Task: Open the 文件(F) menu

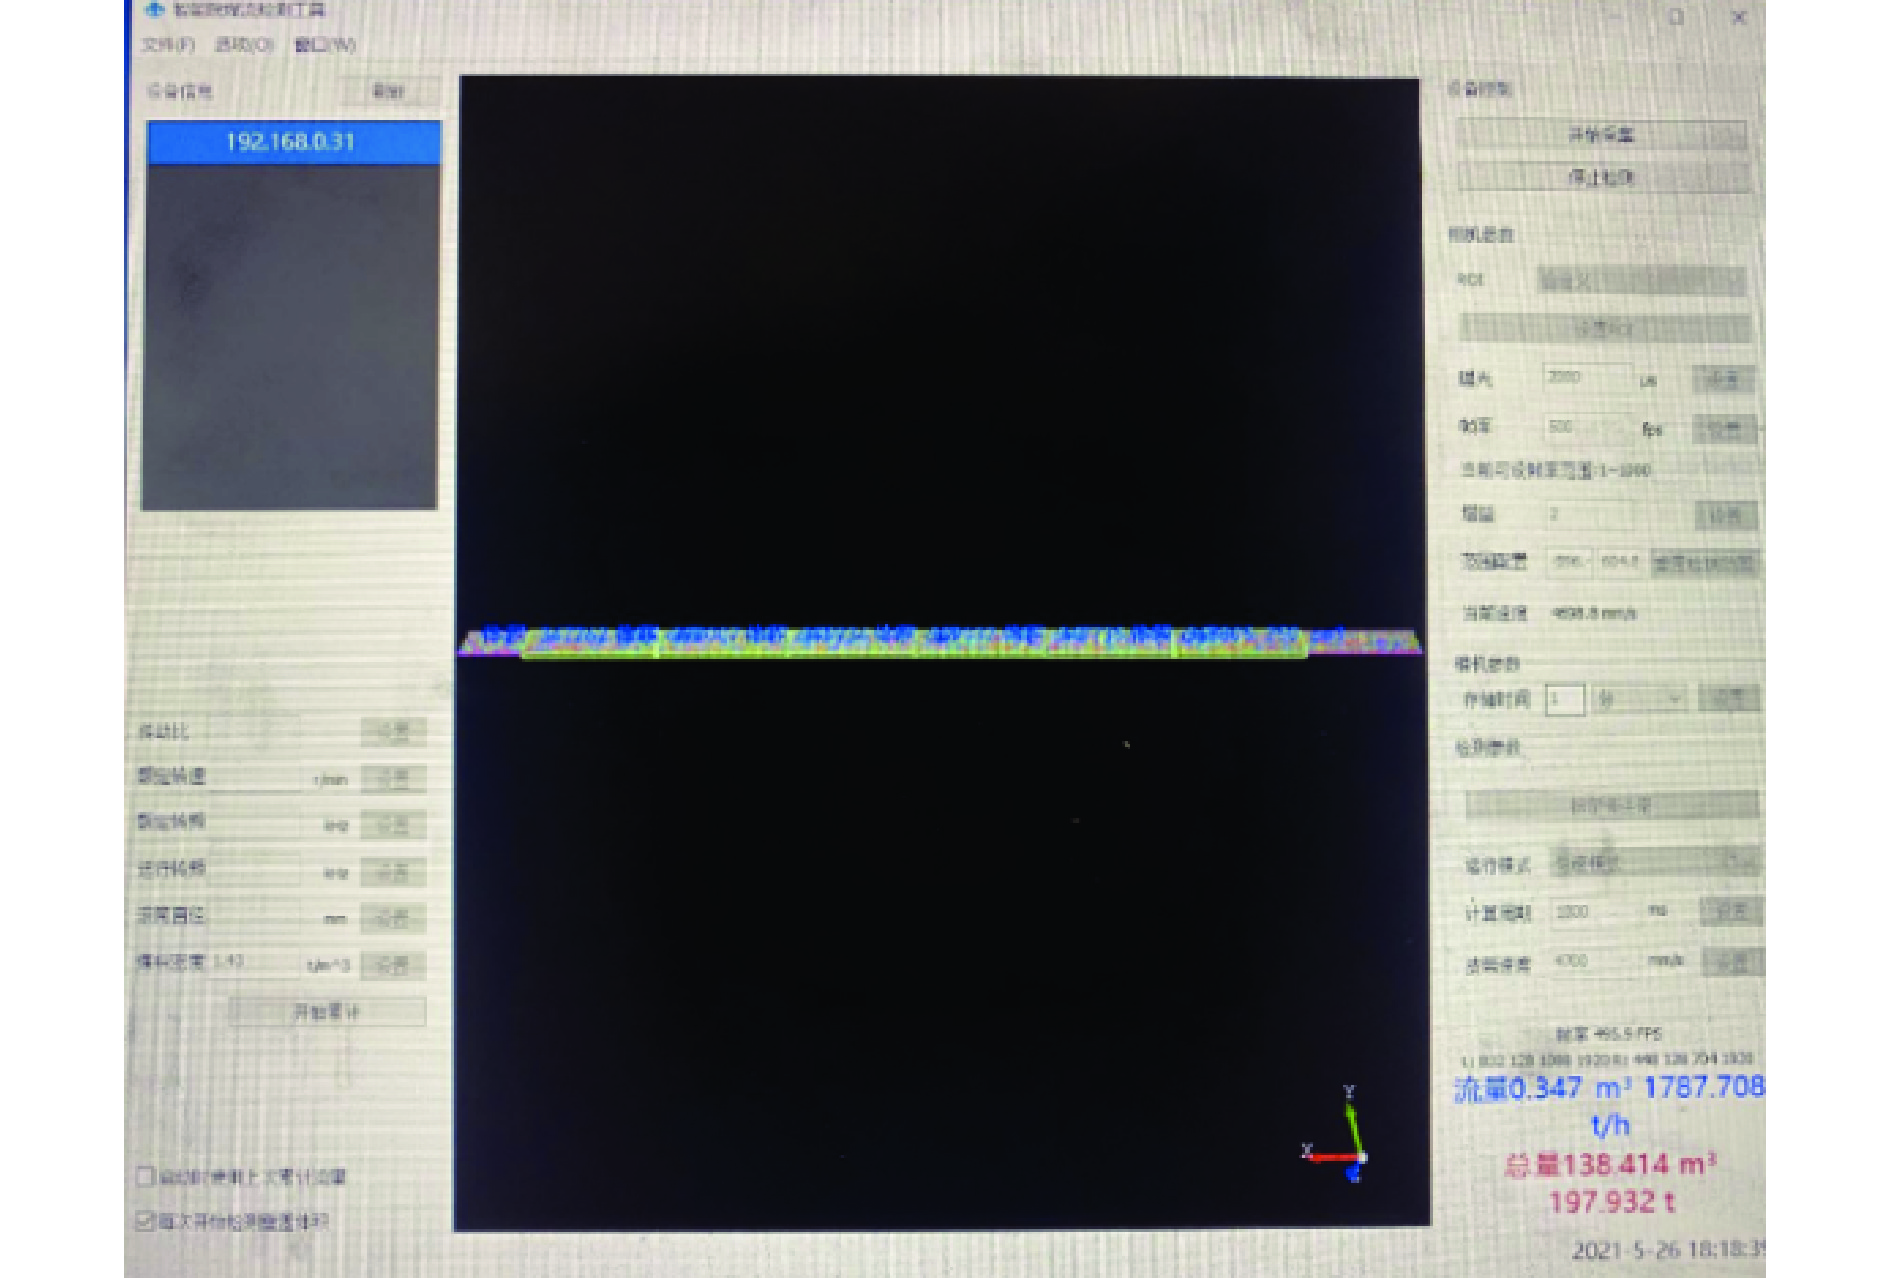Action: tap(167, 45)
